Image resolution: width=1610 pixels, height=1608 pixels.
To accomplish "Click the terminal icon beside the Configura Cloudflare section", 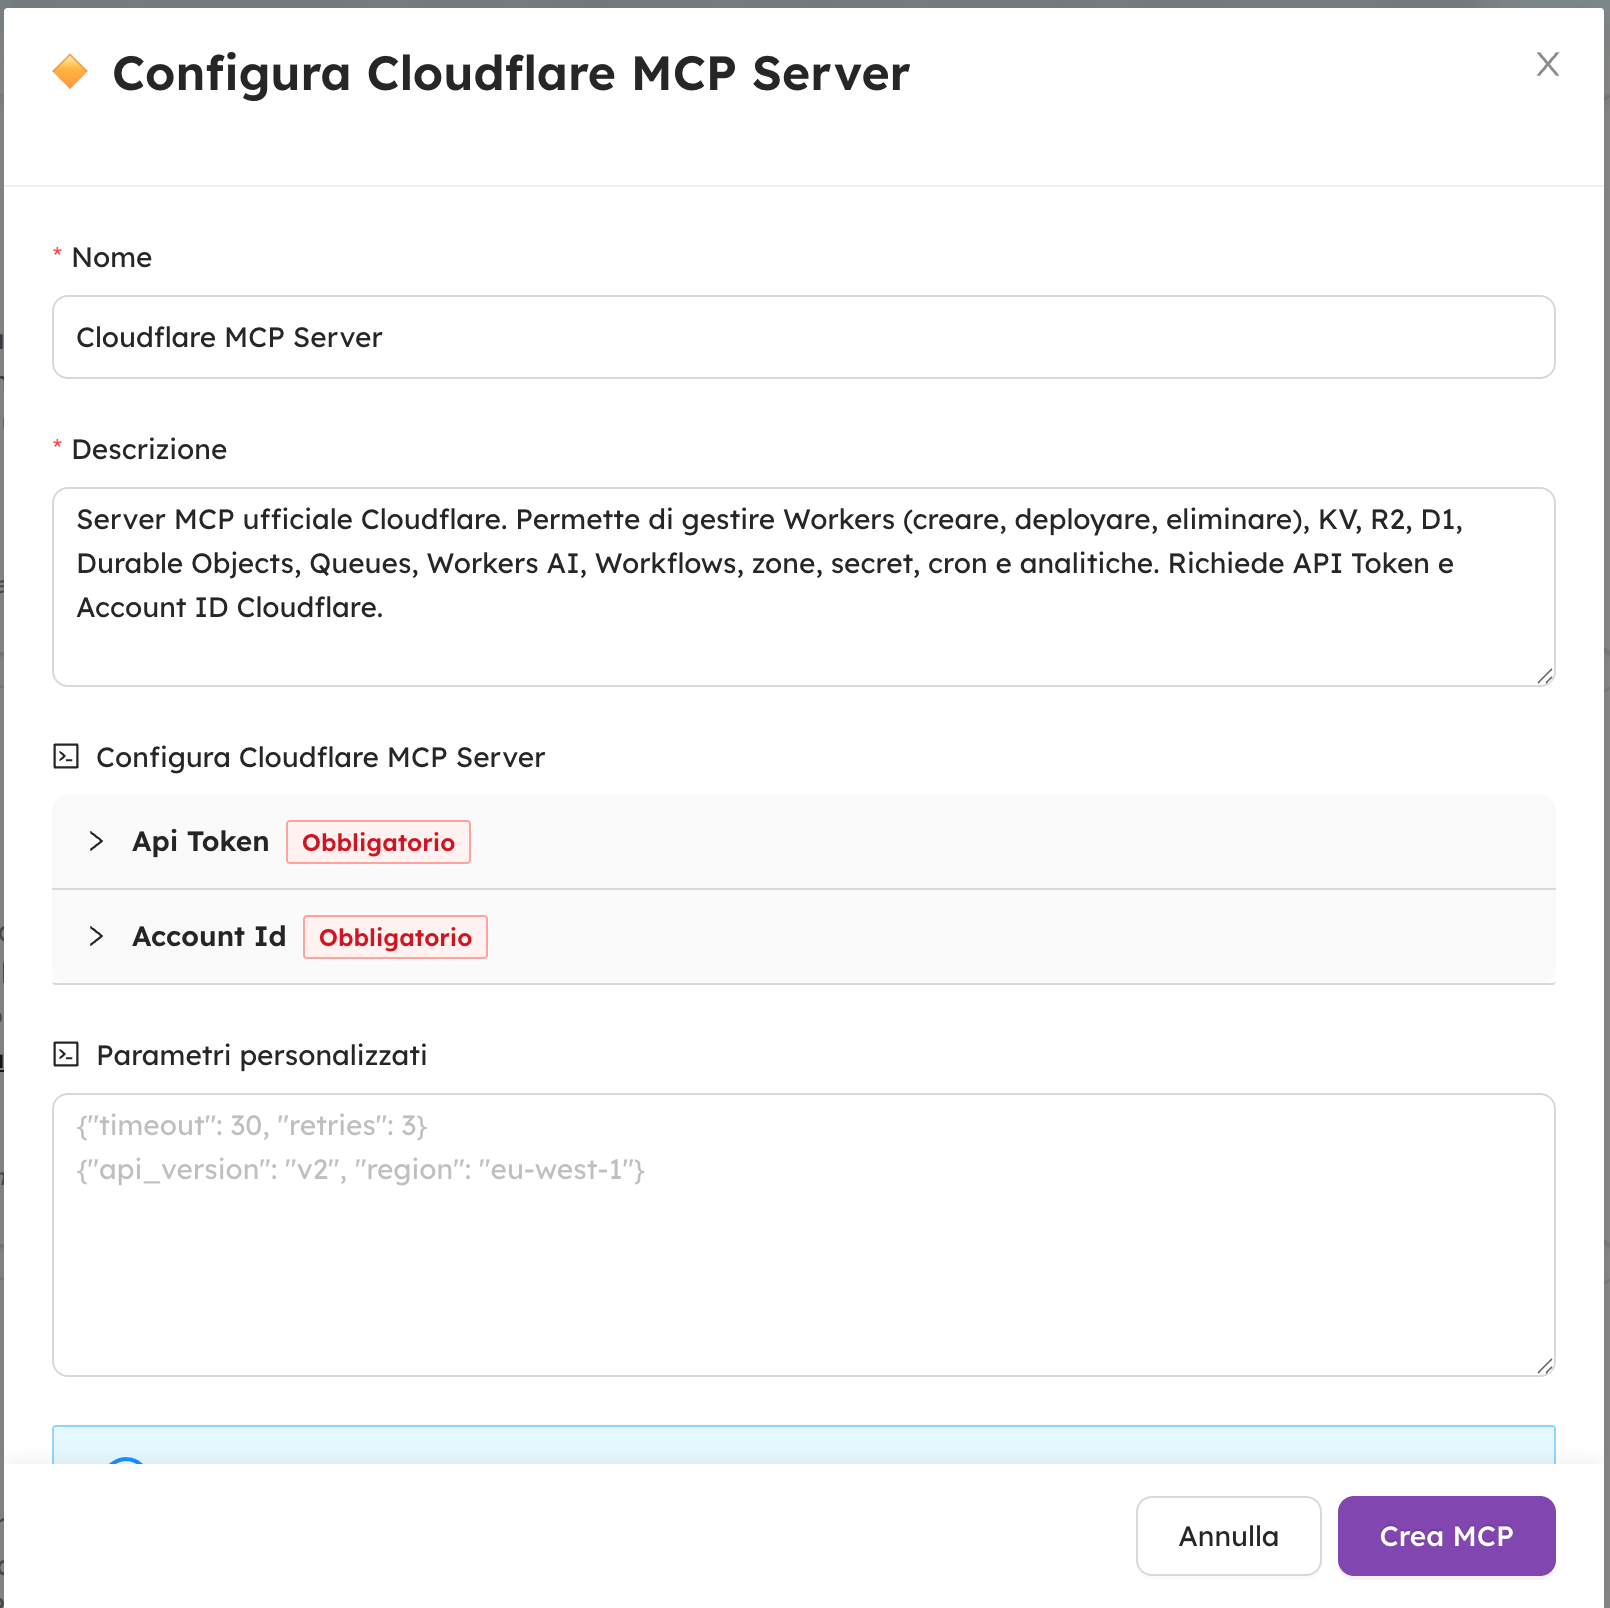I will (x=66, y=757).
